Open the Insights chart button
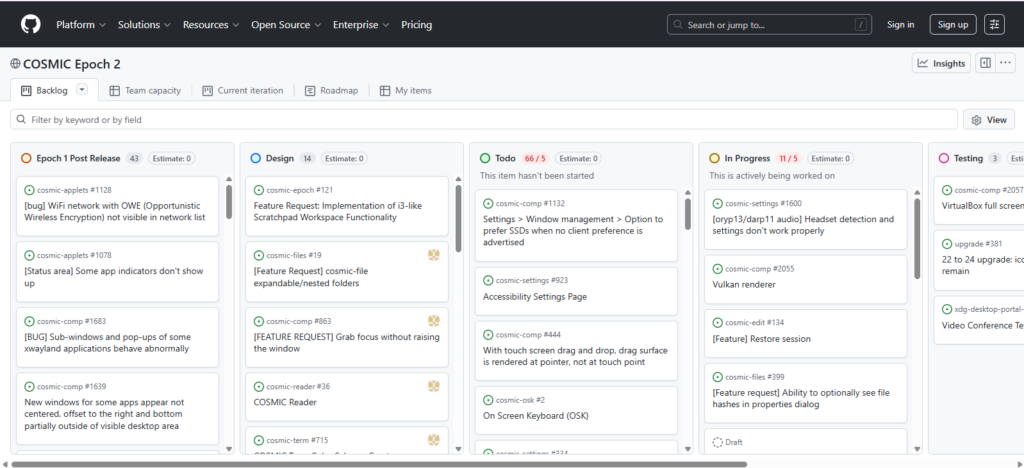Image resolution: width=1024 pixels, height=468 pixels. click(941, 63)
